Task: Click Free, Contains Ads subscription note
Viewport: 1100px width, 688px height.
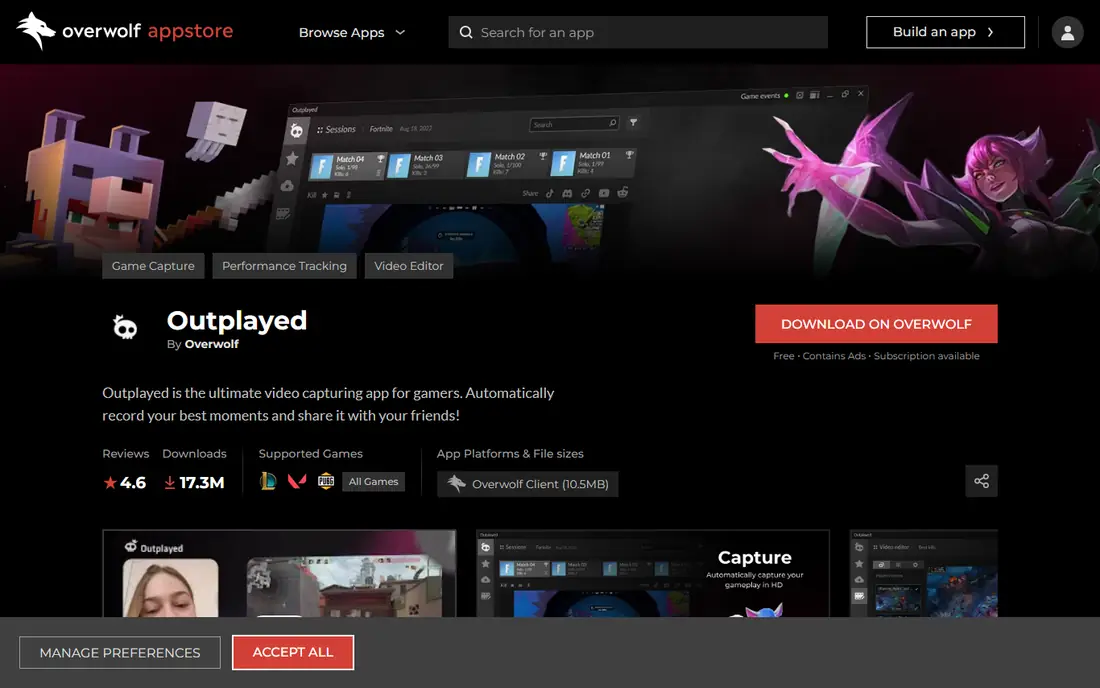Action: [x=876, y=356]
